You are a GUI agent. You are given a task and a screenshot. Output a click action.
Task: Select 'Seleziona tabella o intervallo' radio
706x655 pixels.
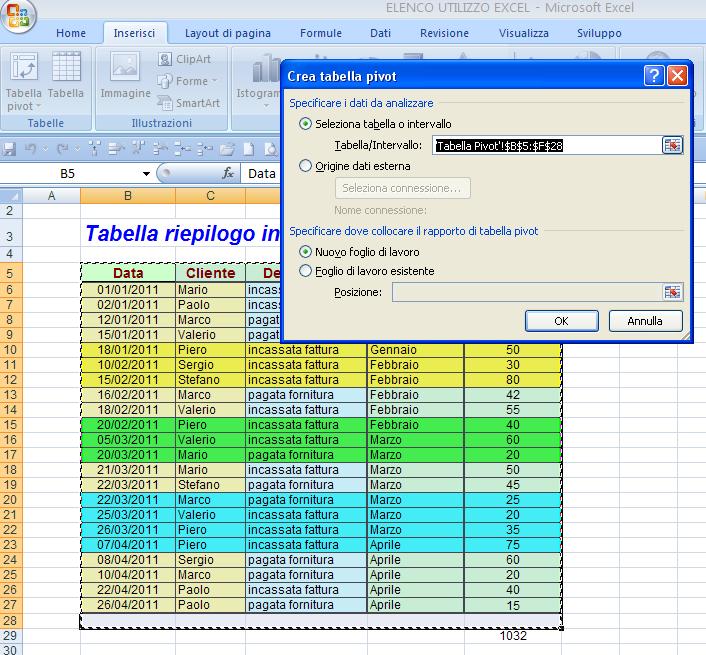[x=305, y=124]
